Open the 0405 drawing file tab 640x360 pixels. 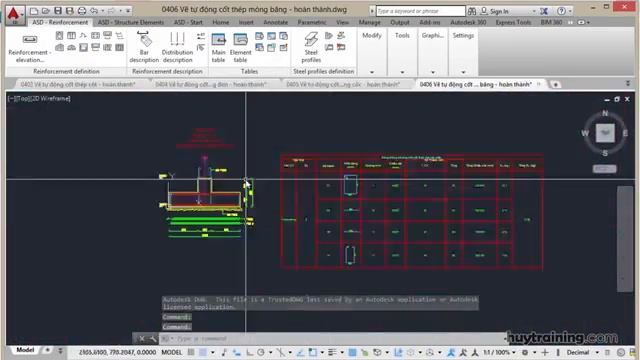click(343, 84)
